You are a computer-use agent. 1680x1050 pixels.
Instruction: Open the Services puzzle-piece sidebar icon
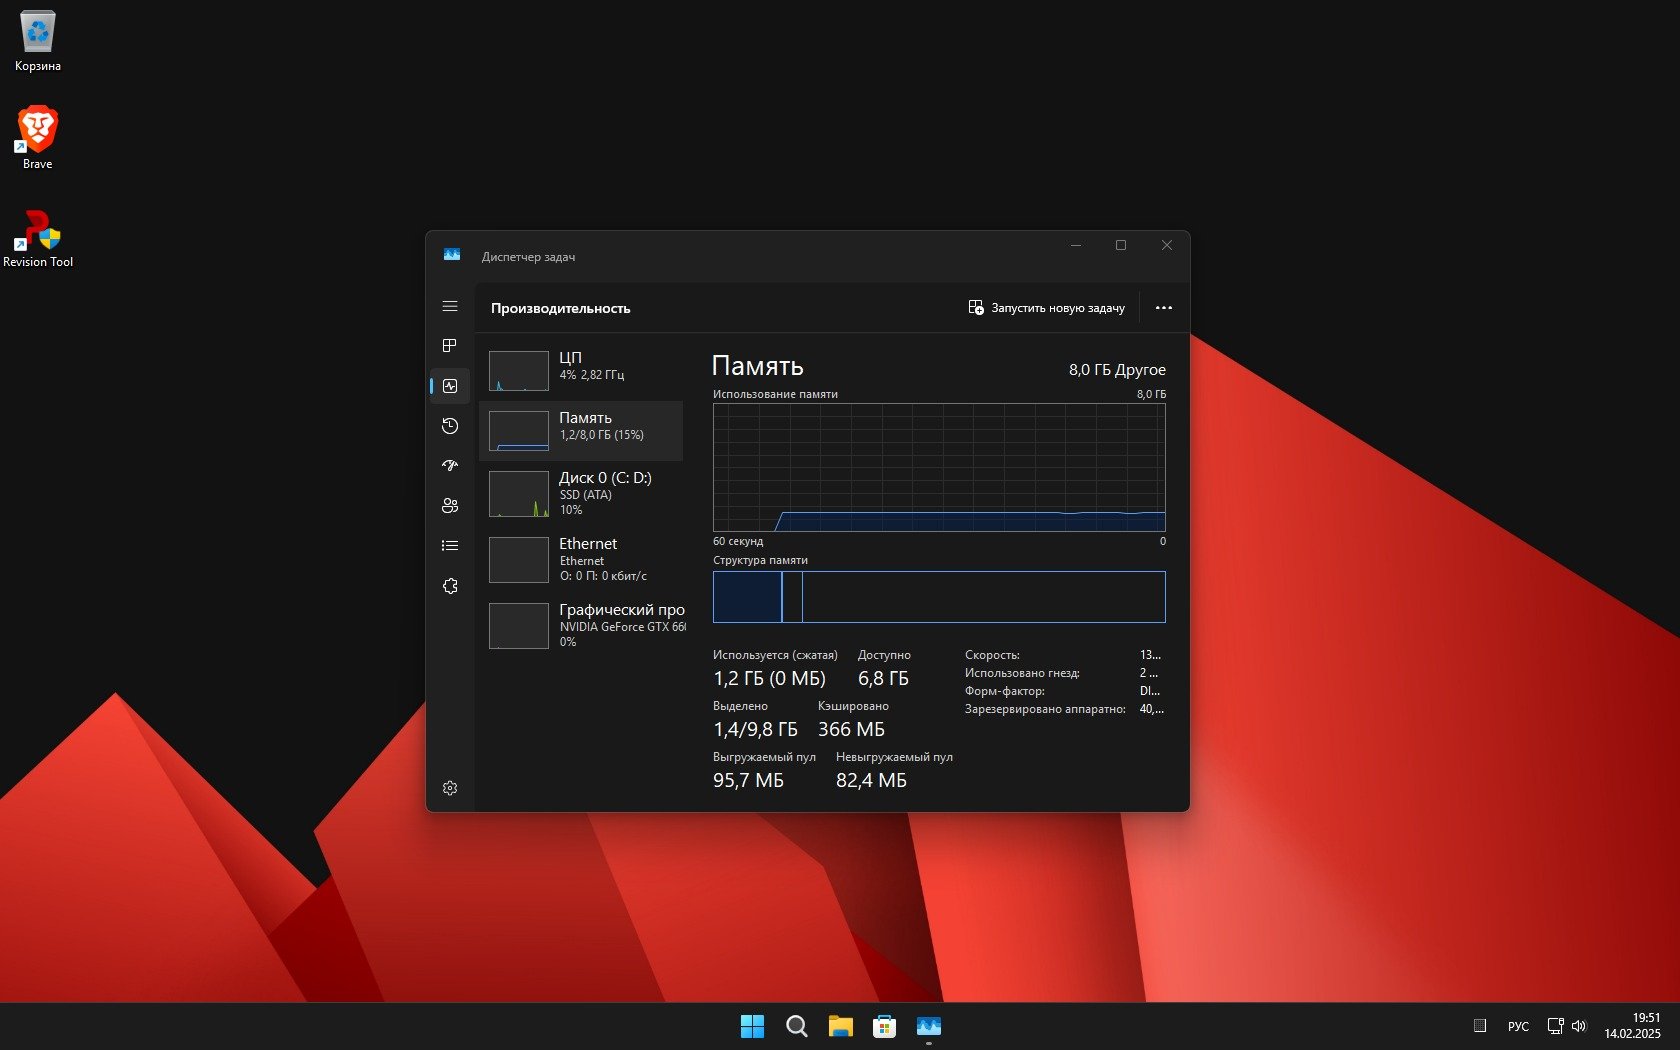tap(450, 586)
